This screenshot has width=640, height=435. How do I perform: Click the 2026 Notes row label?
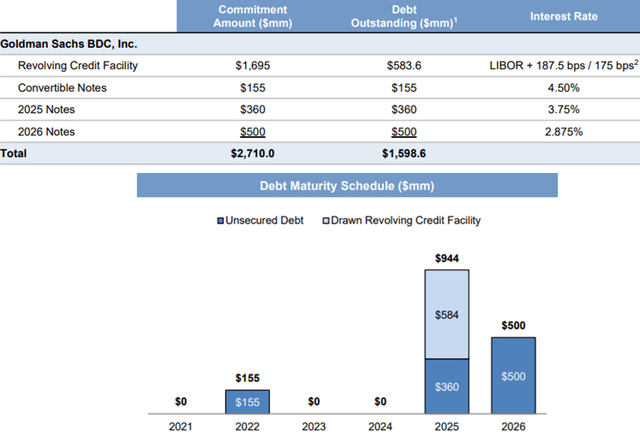46,132
